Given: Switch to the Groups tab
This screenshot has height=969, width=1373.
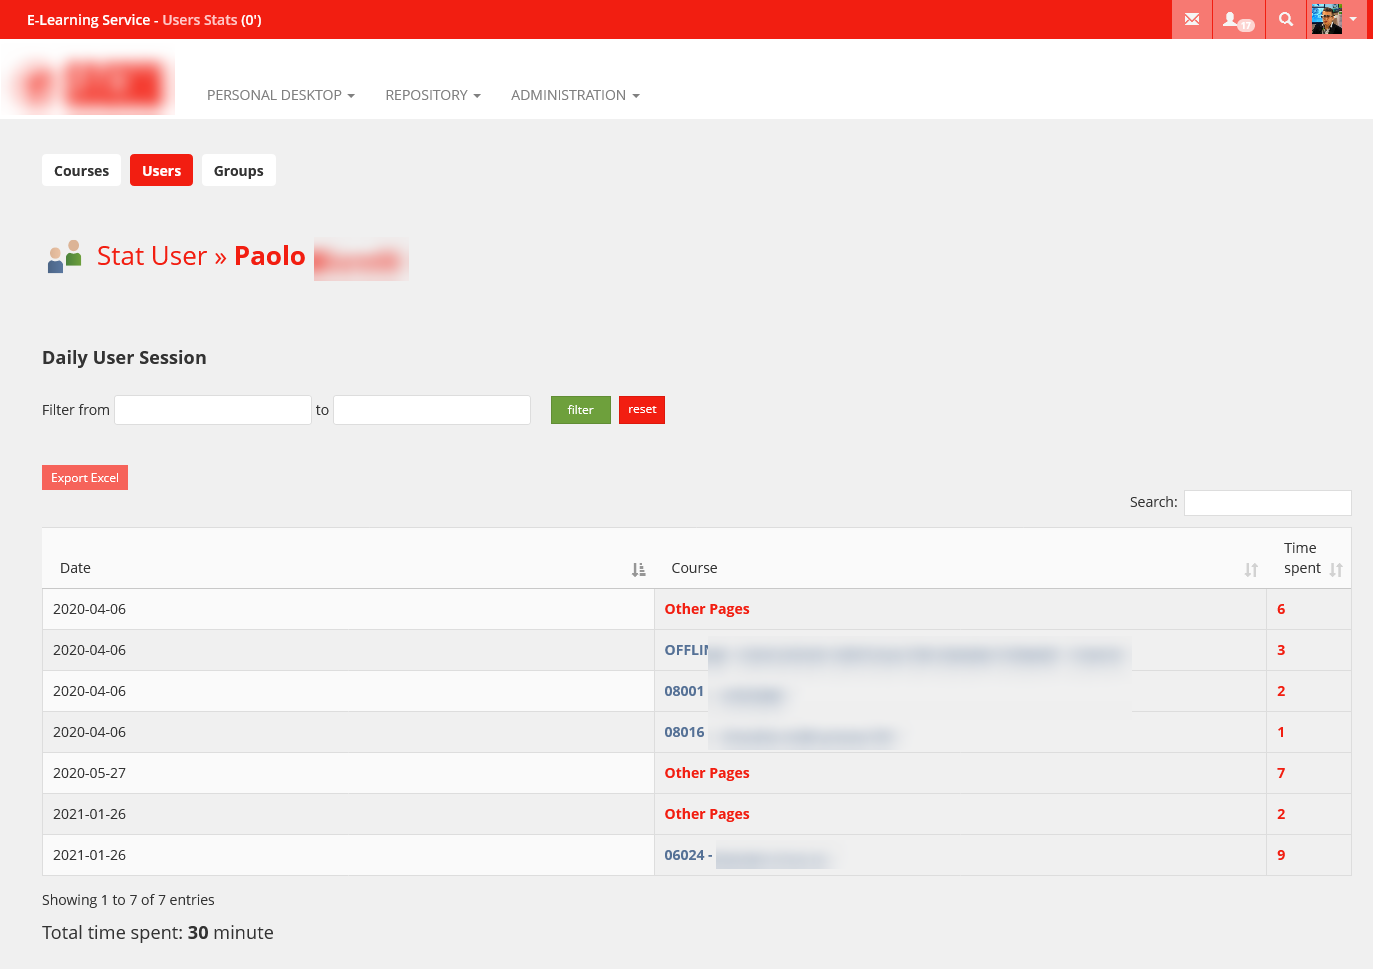Looking at the screenshot, I should (238, 171).
